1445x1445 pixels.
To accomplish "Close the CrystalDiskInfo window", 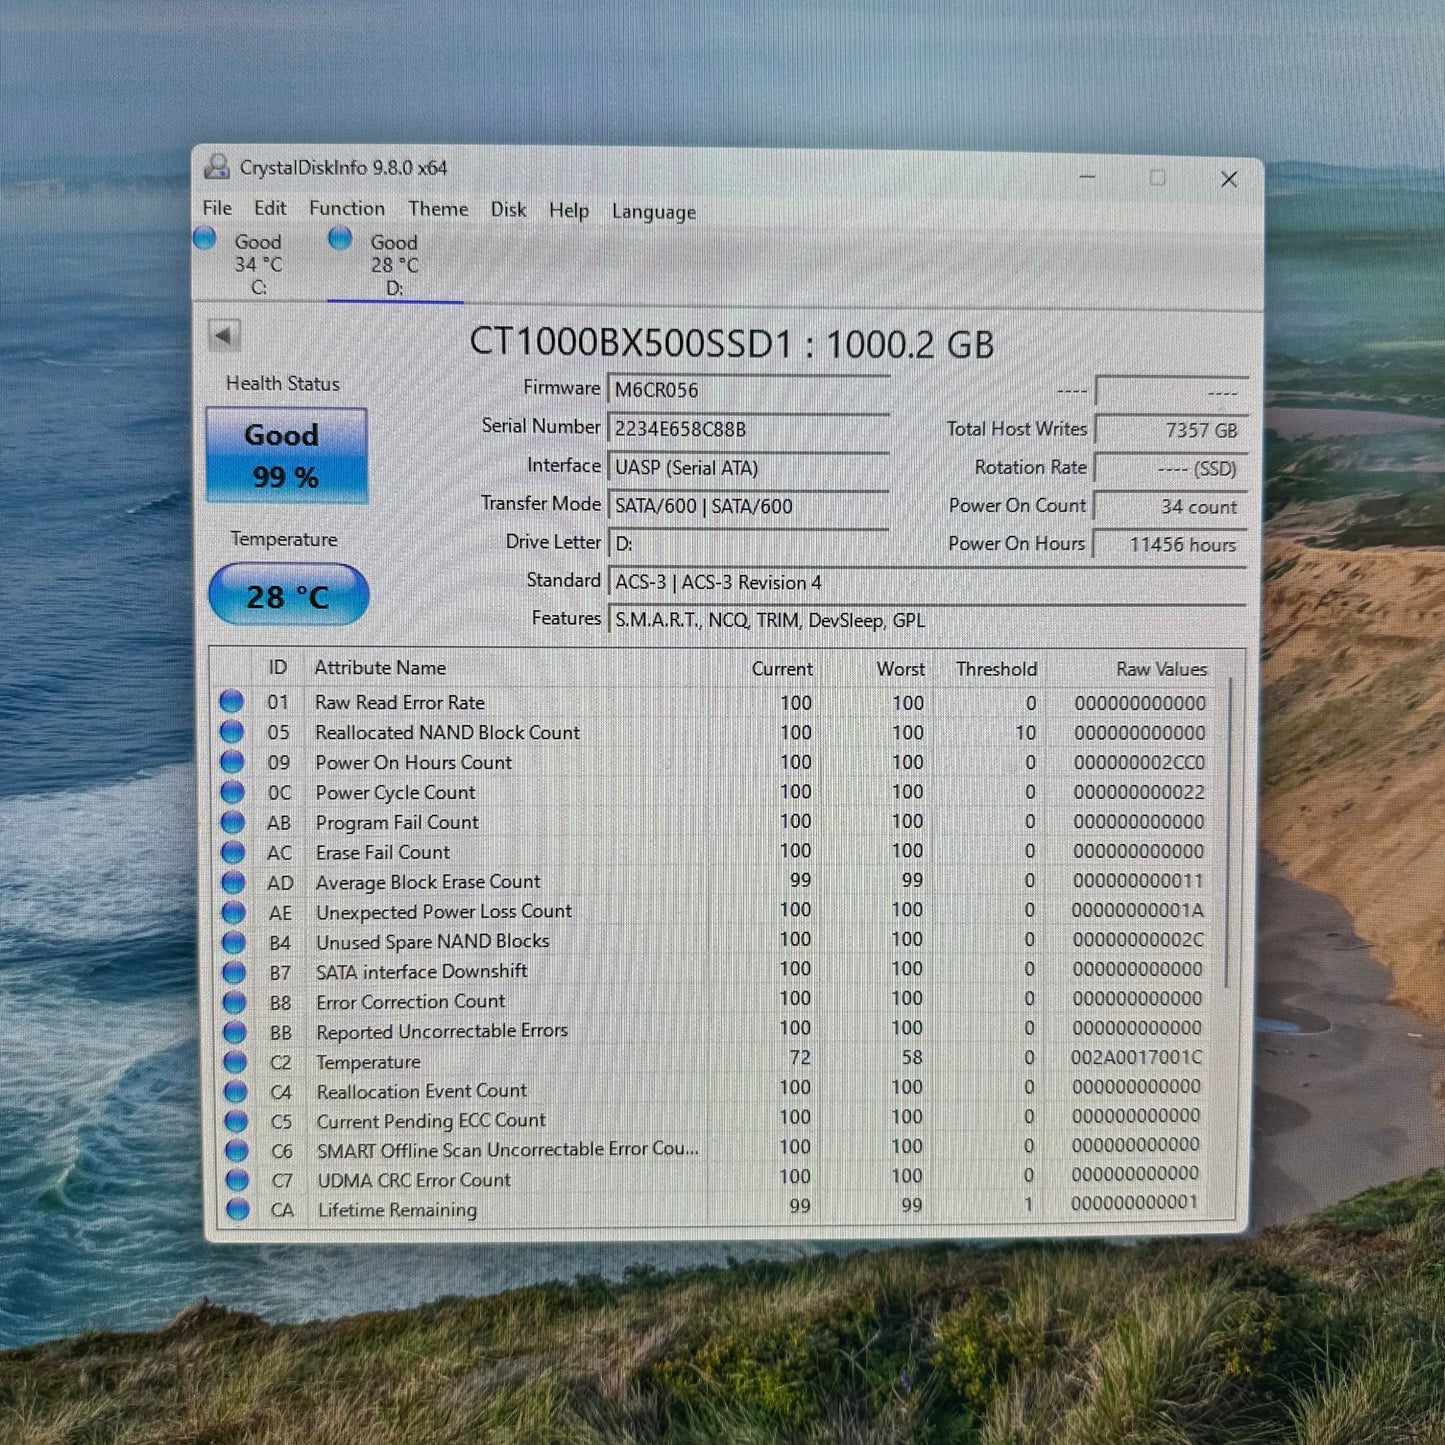I will (1229, 179).
